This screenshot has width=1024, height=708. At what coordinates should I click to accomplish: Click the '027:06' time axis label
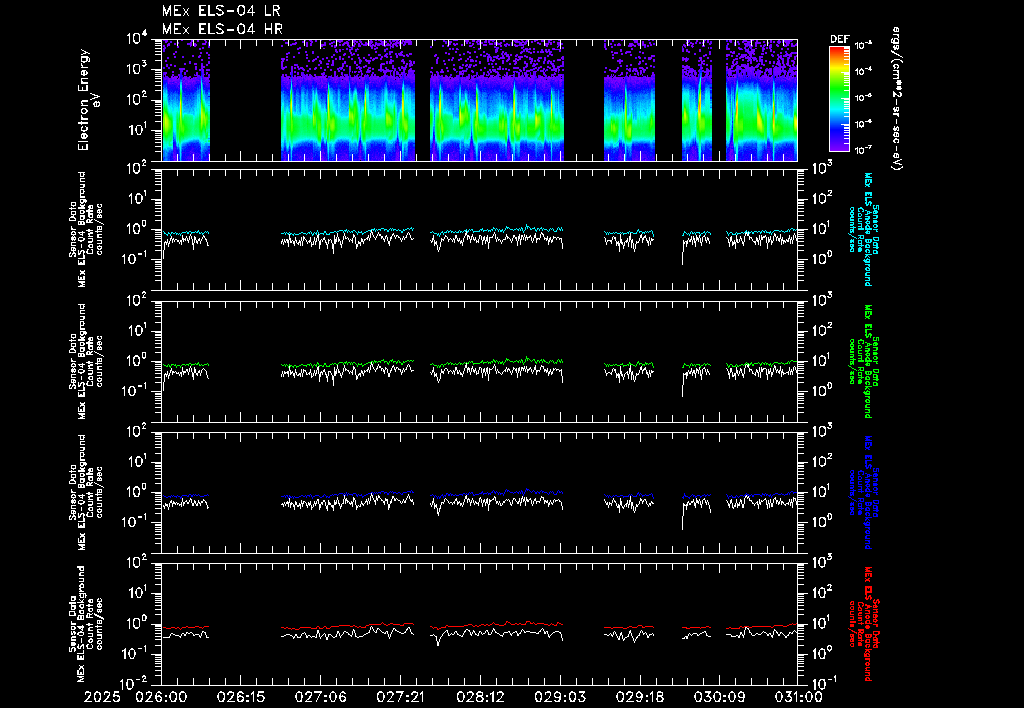click(321, 697)
